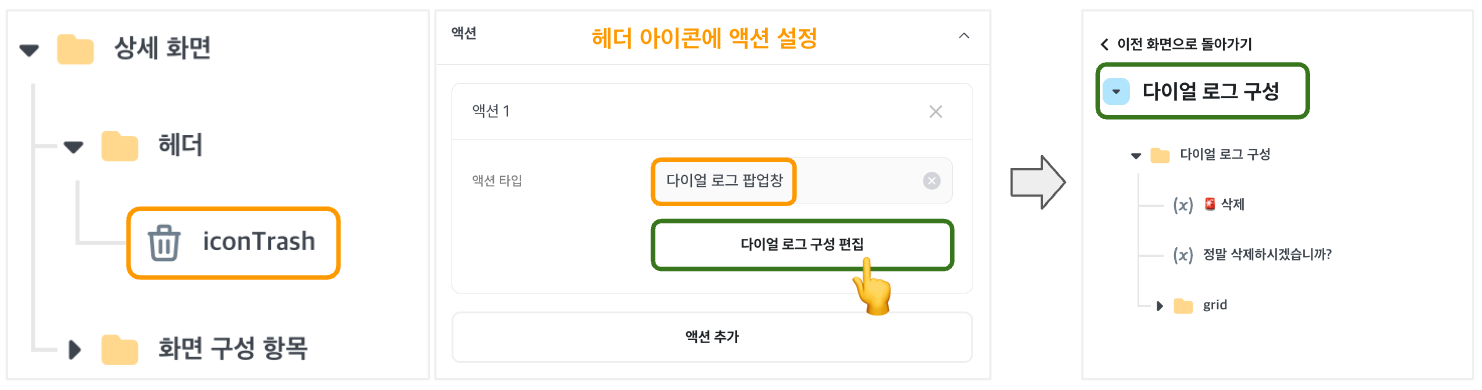The height and width of the screenshot is (390, 1482).
Task: Click the 헤더 folder icon
Action: pos(120,147)
